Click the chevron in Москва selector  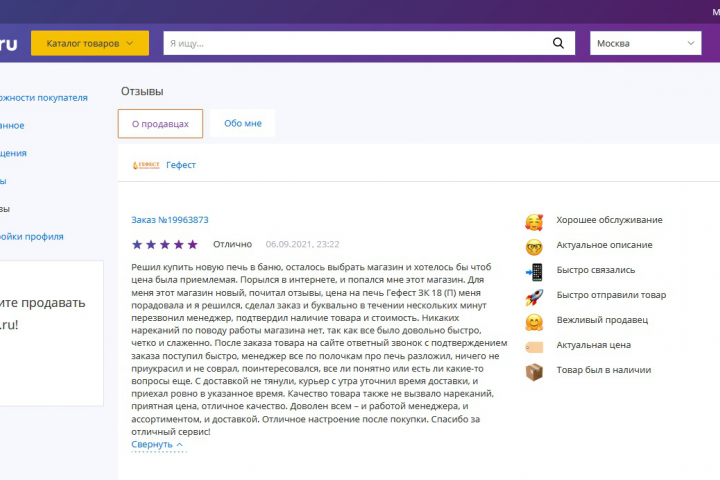(691, 43)
